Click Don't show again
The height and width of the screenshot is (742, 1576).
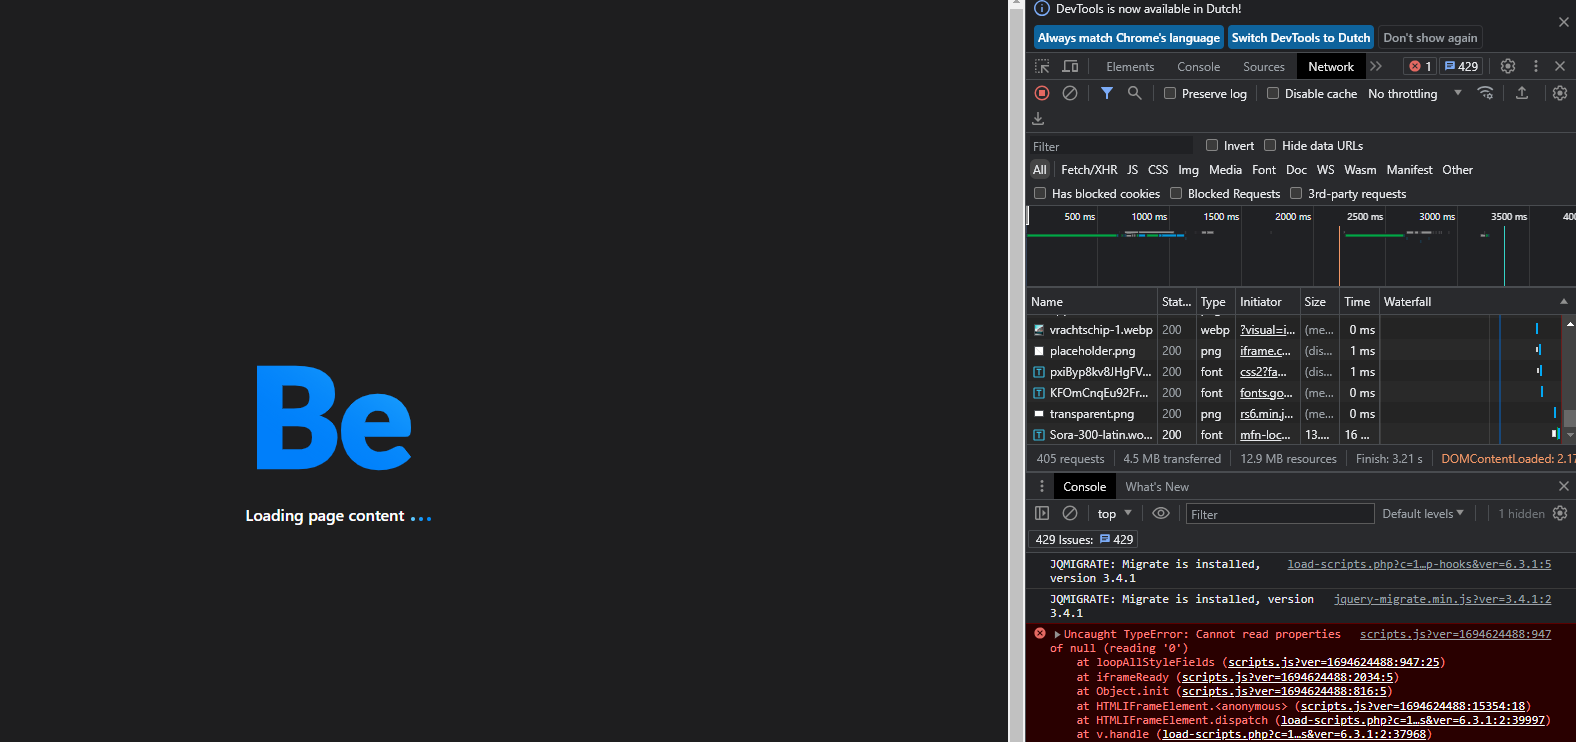point(1430,37)
